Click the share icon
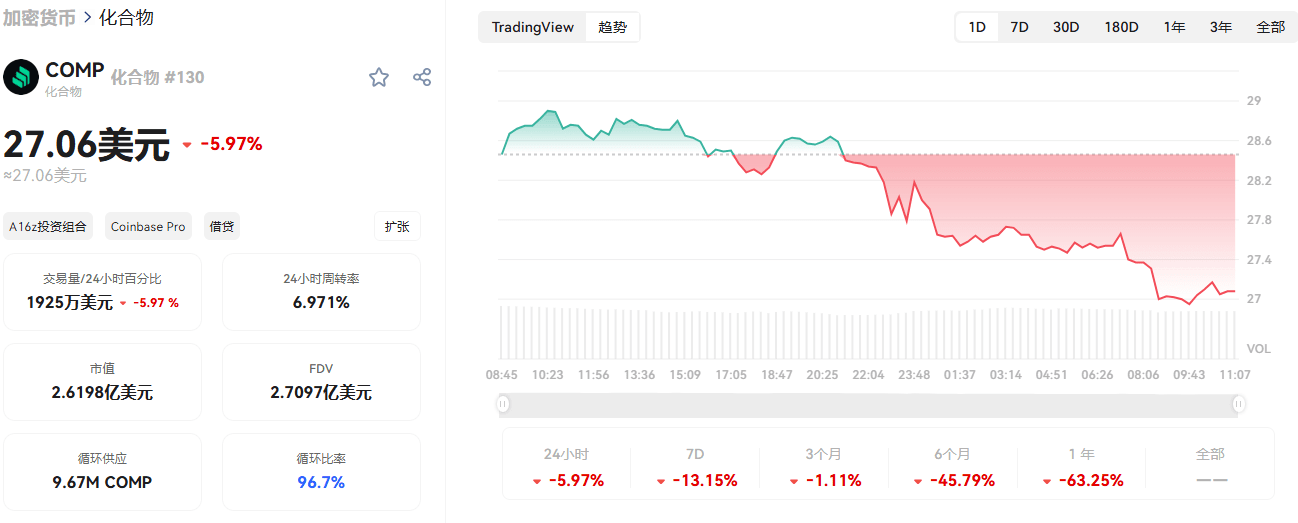Image resolution: width=1298 pixels, height=523 pixels. (x=422, y=77)
